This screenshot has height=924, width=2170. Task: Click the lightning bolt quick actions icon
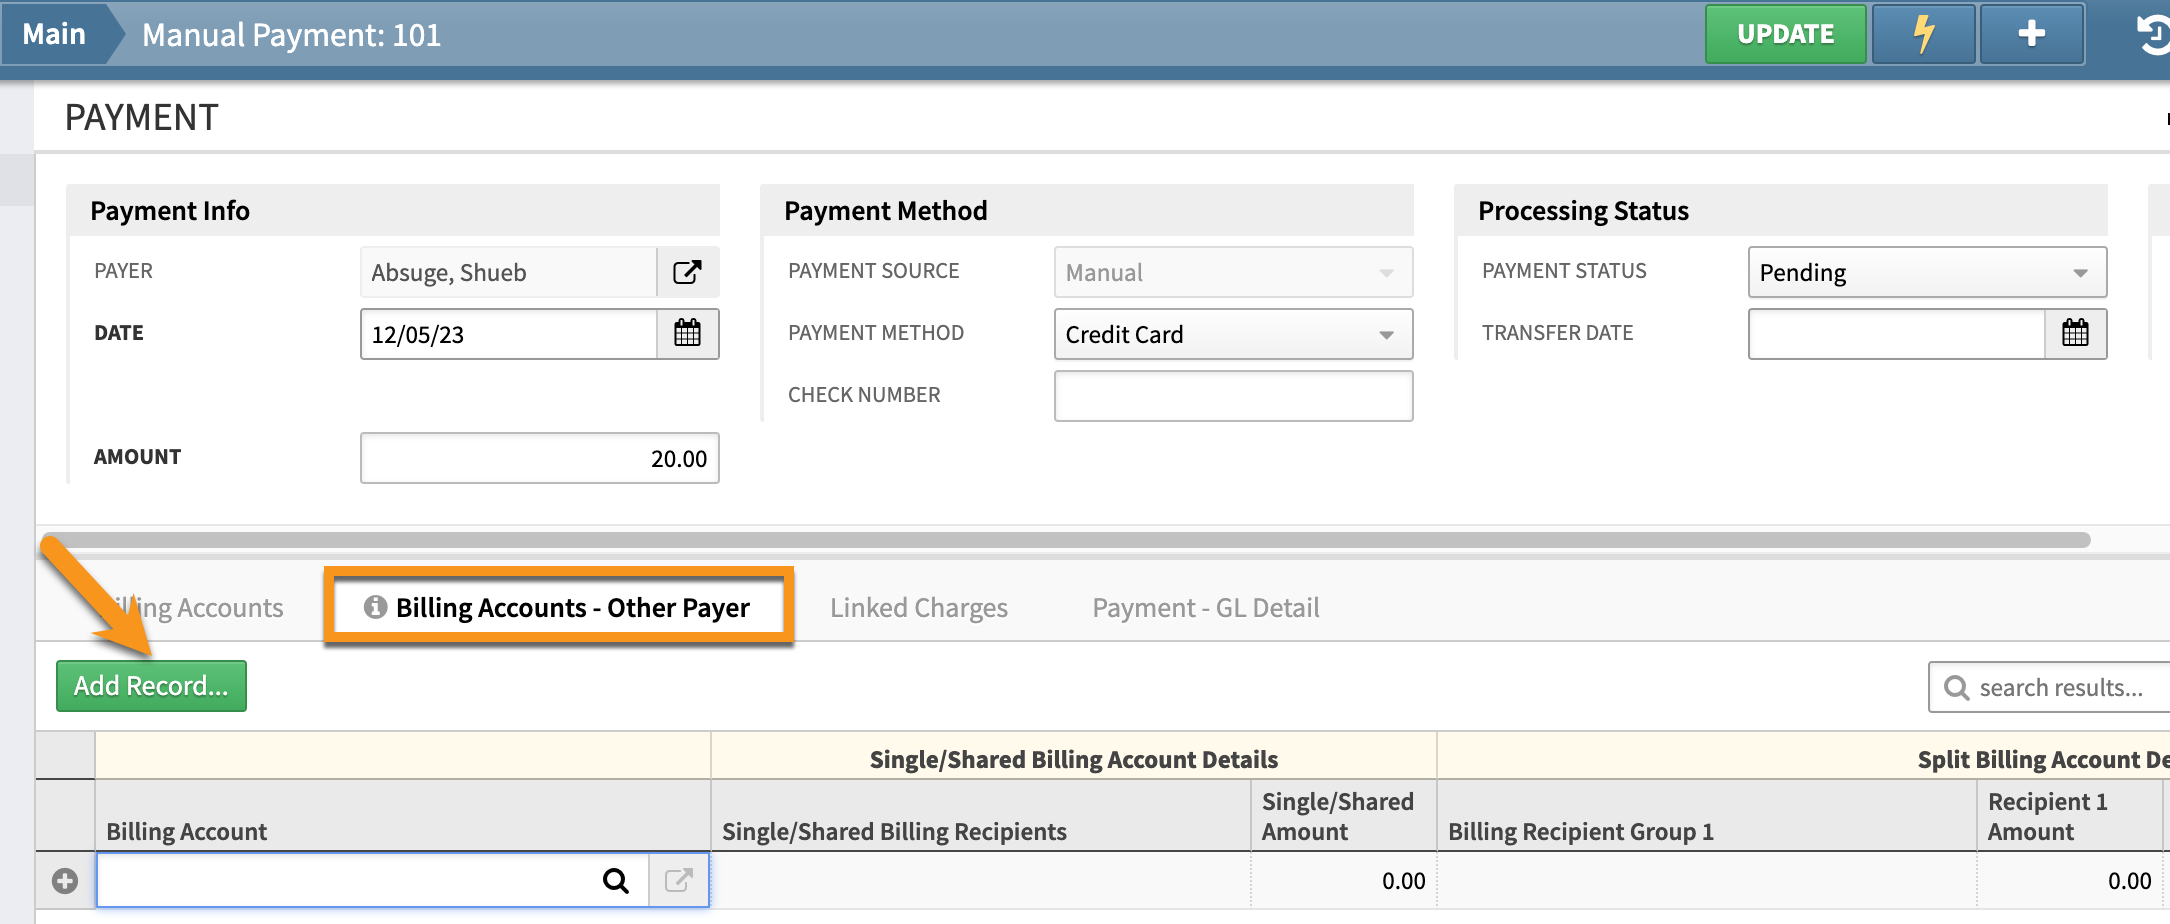click(x=1922, y=33)
